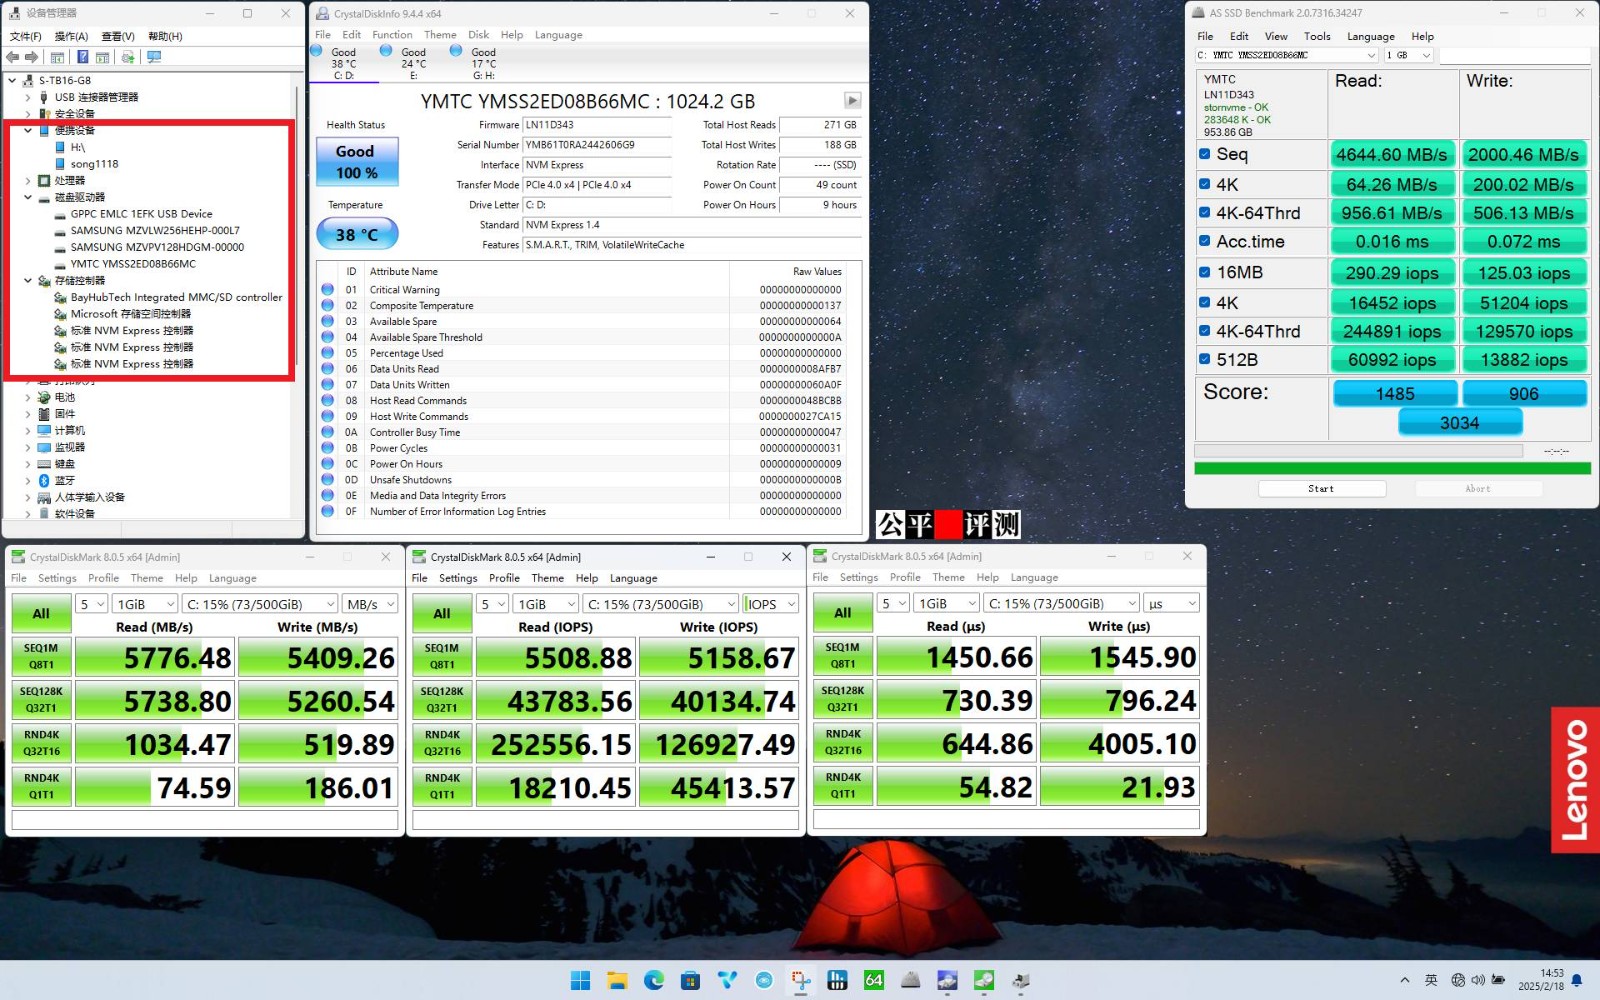
Task: Expand the USB 连接器管理器 node
Action: pos(28,97)
